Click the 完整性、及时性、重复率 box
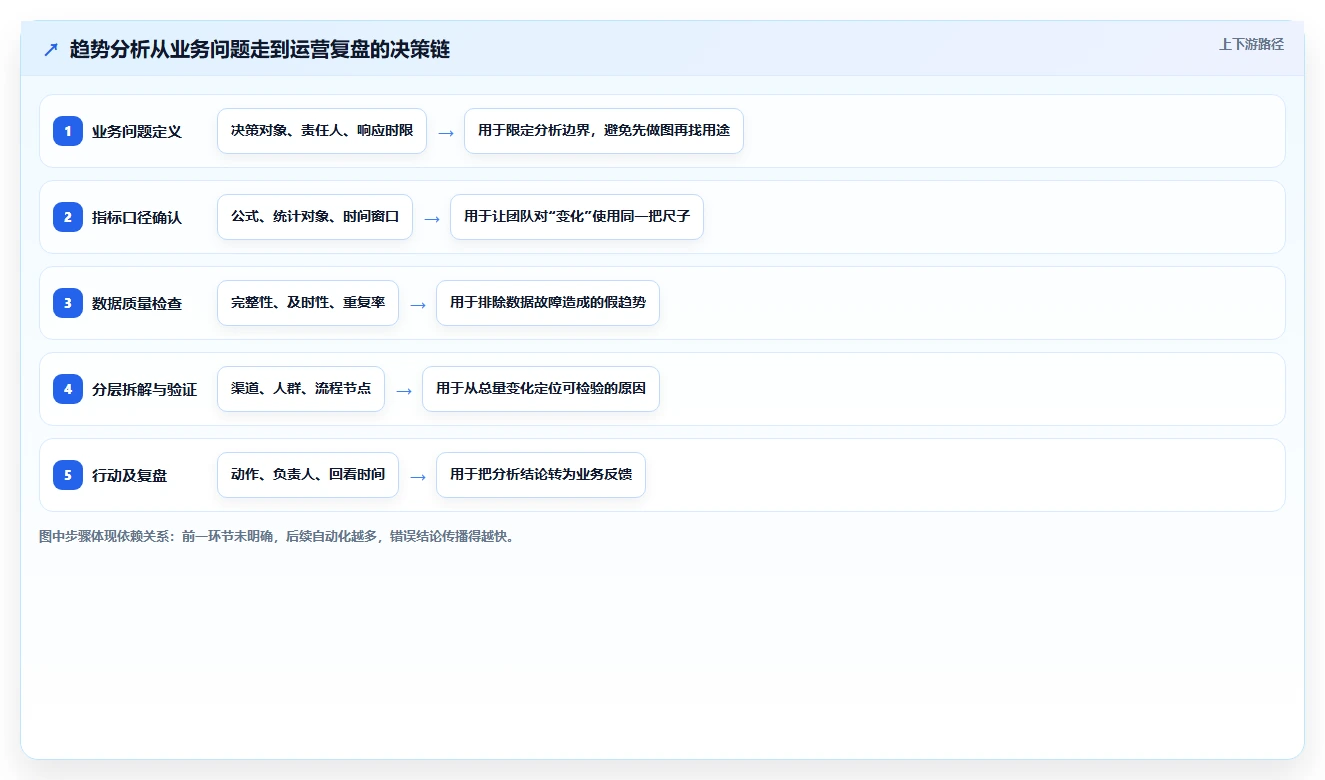Image resolution: width=1325 pixels, height=780 pixels. [x=308, y=303]
